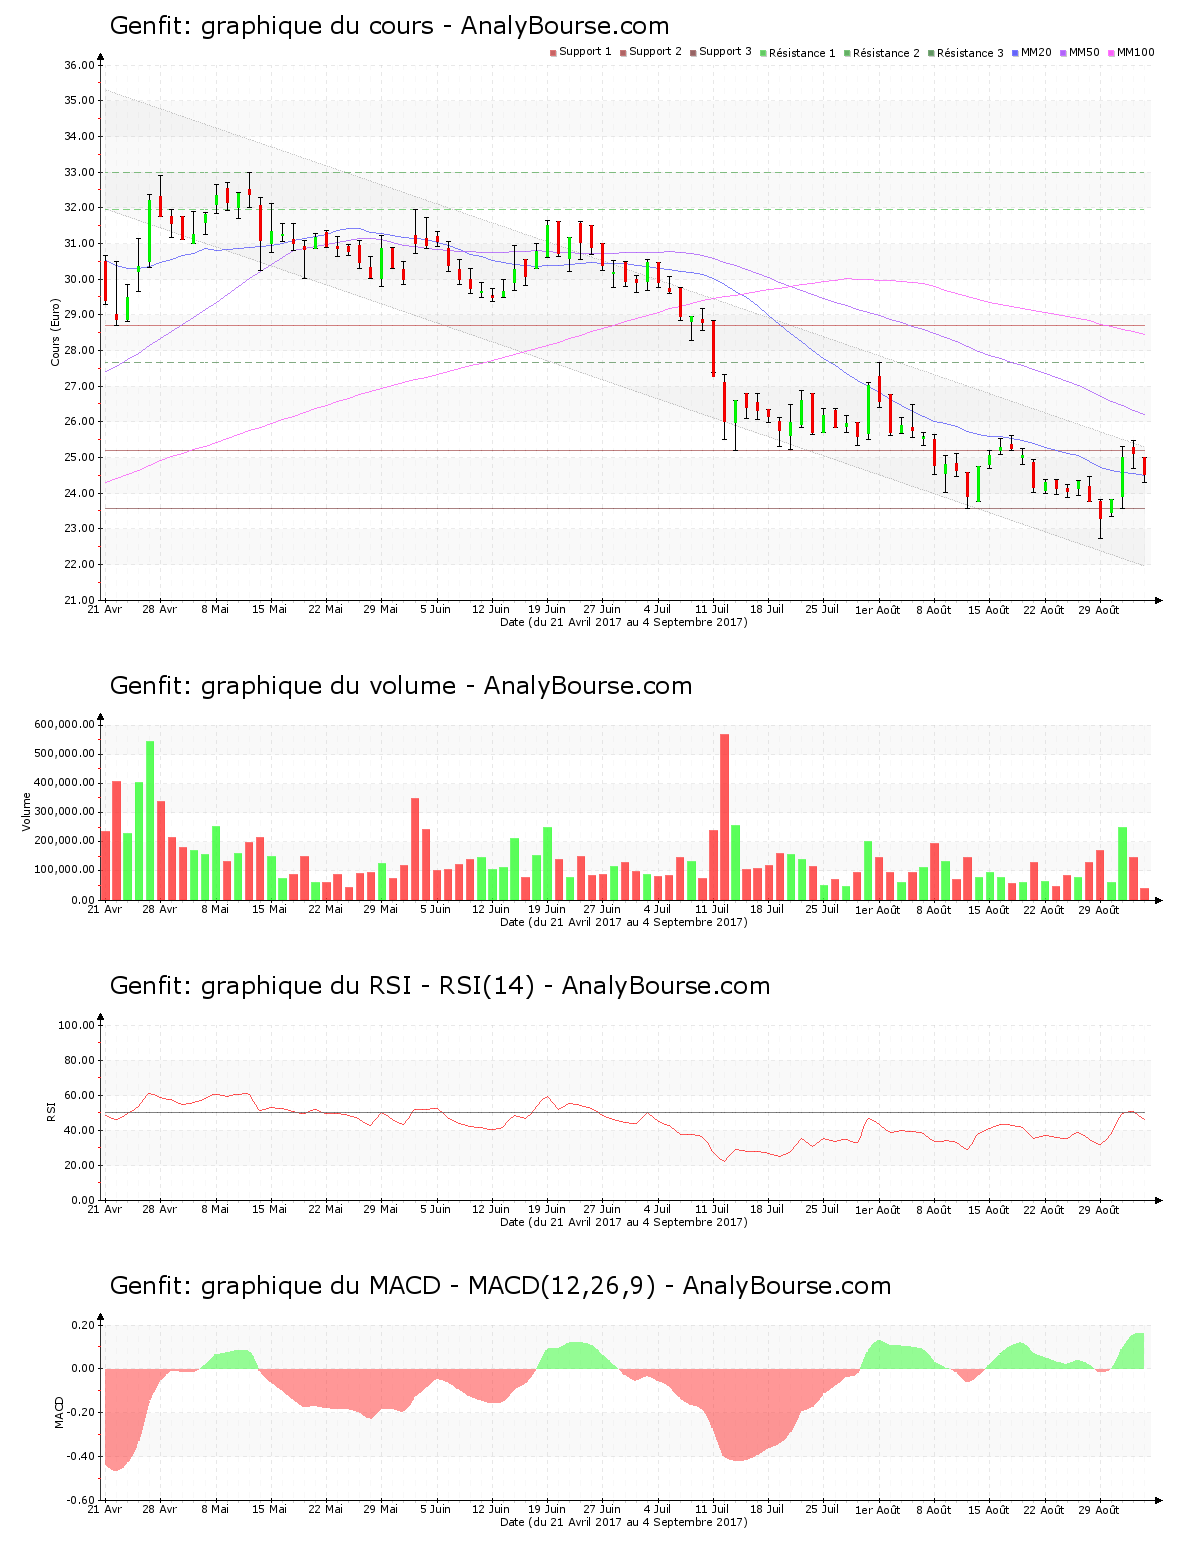Screen dimensions: 1200x1550
Task: Click the date range caption under MACD chart
Action: point(624,1522)
